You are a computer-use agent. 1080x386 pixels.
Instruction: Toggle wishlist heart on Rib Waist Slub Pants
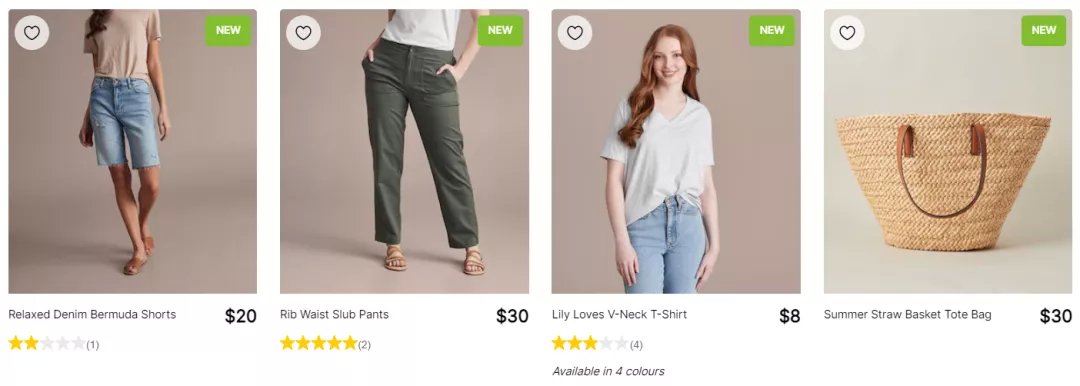tap(304, 32)
